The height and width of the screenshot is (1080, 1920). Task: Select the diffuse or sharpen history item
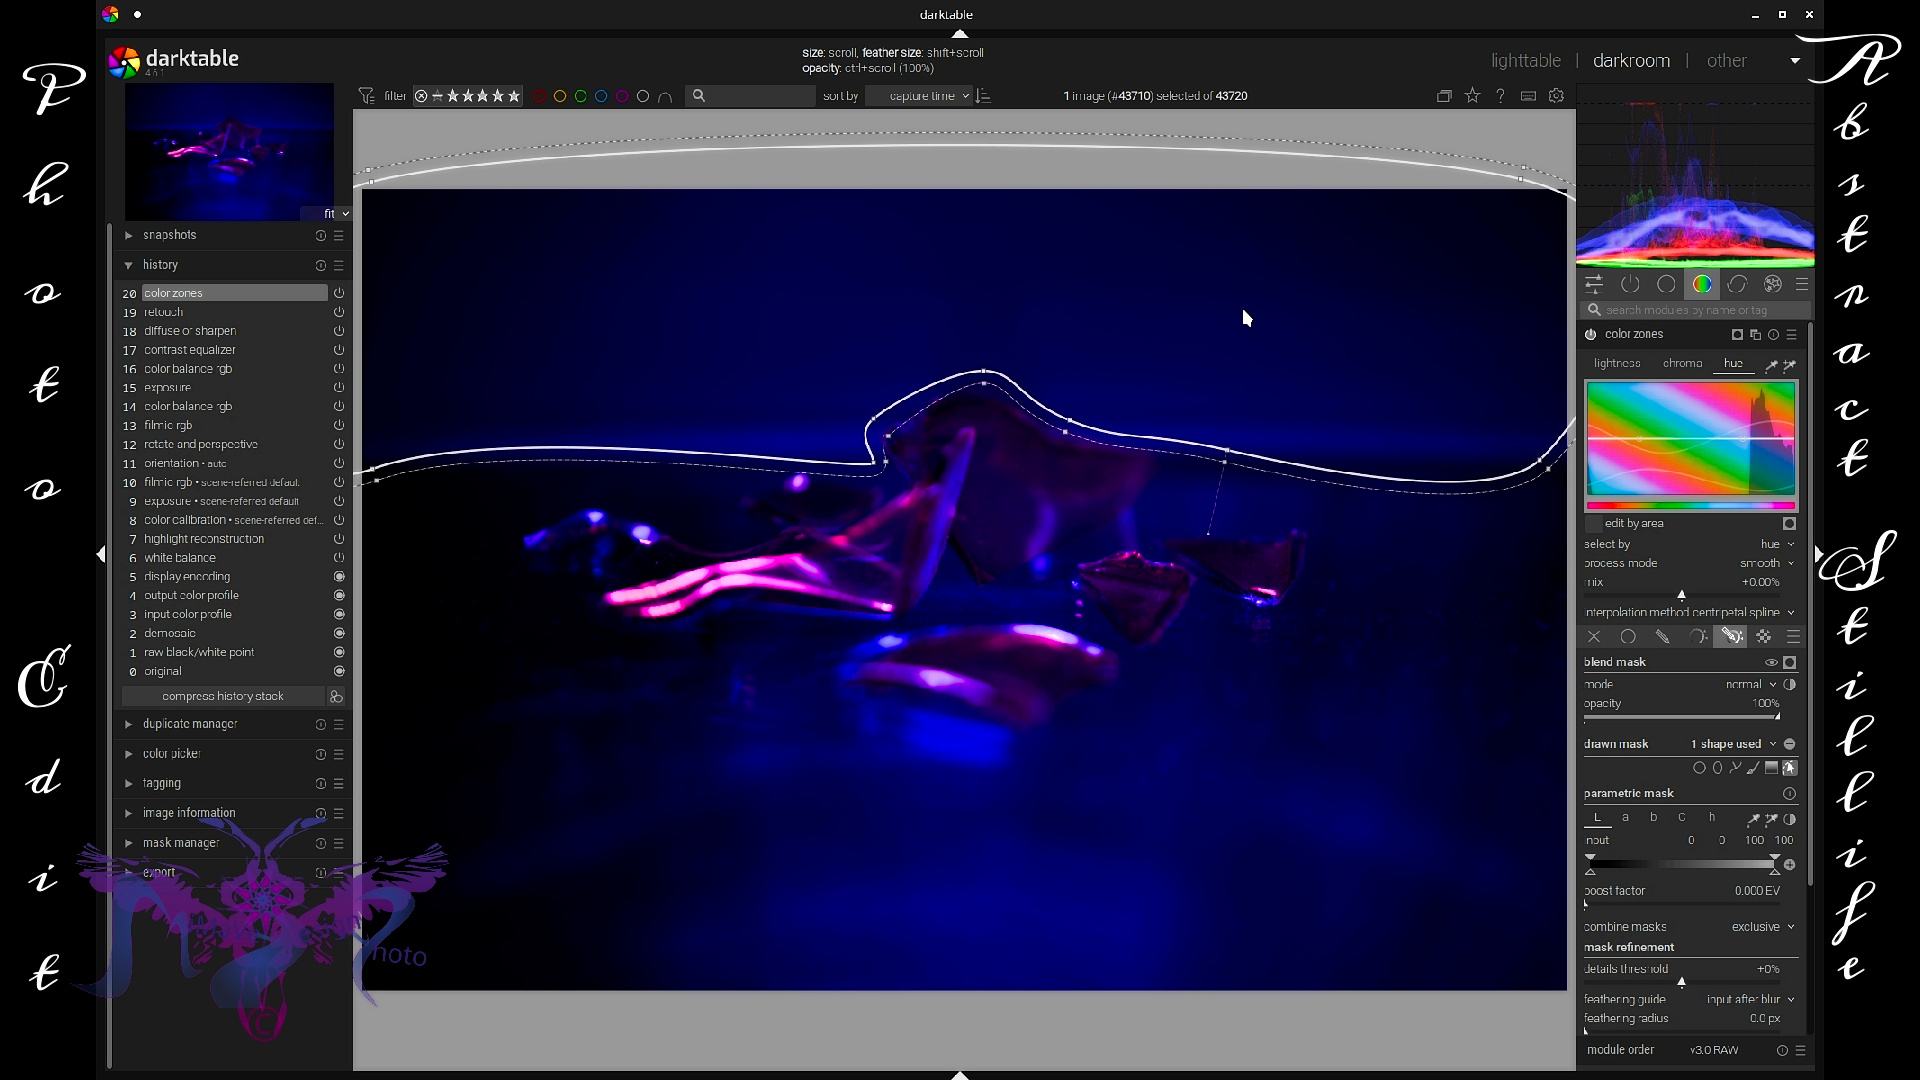(190, 331)
